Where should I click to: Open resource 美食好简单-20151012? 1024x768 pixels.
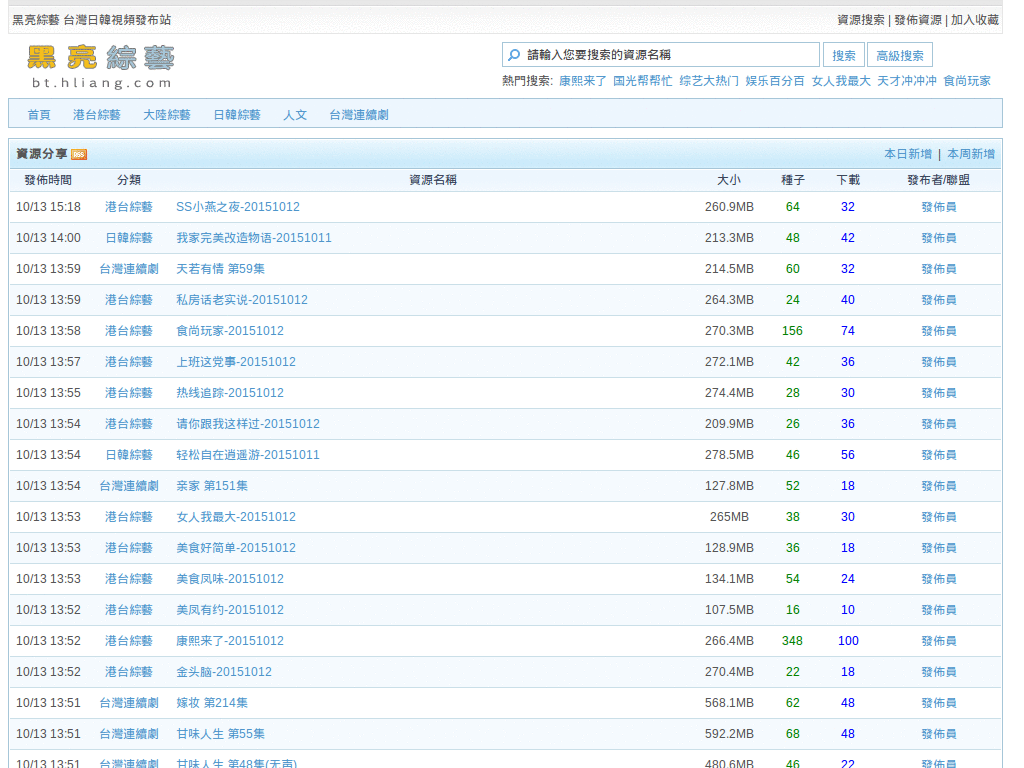(x=236, y=549)
